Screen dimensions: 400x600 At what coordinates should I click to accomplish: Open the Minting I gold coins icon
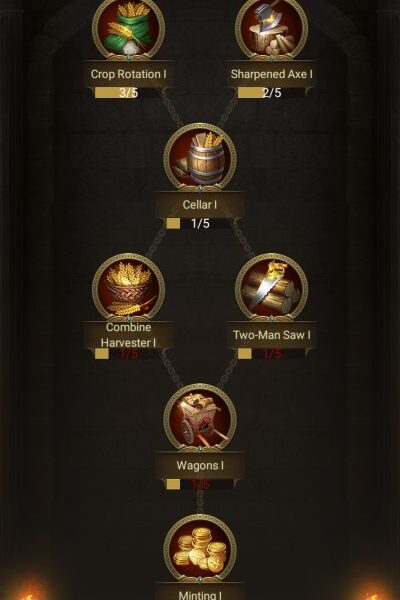click(200, 549)
